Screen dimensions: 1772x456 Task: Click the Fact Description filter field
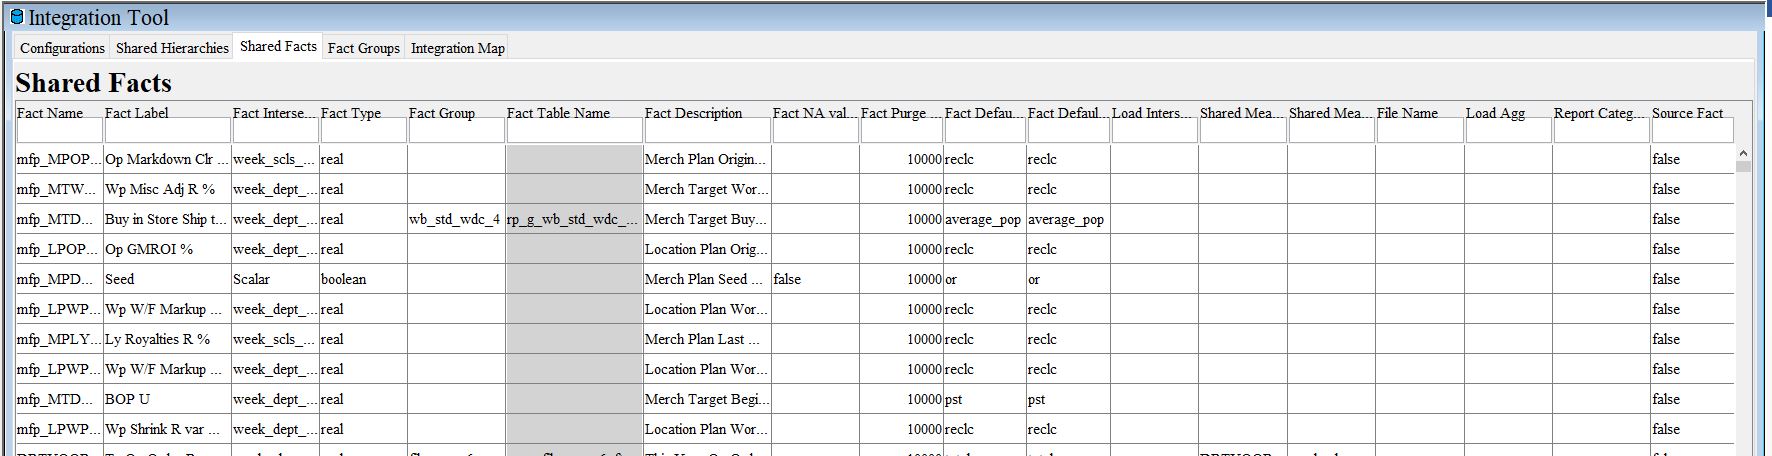(x=707, y=131)
